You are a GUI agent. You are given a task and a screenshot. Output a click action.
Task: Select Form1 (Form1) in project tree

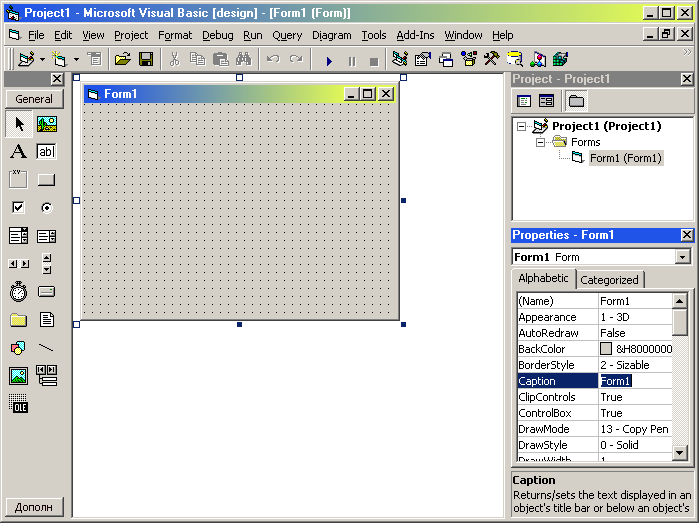point(626,158)
